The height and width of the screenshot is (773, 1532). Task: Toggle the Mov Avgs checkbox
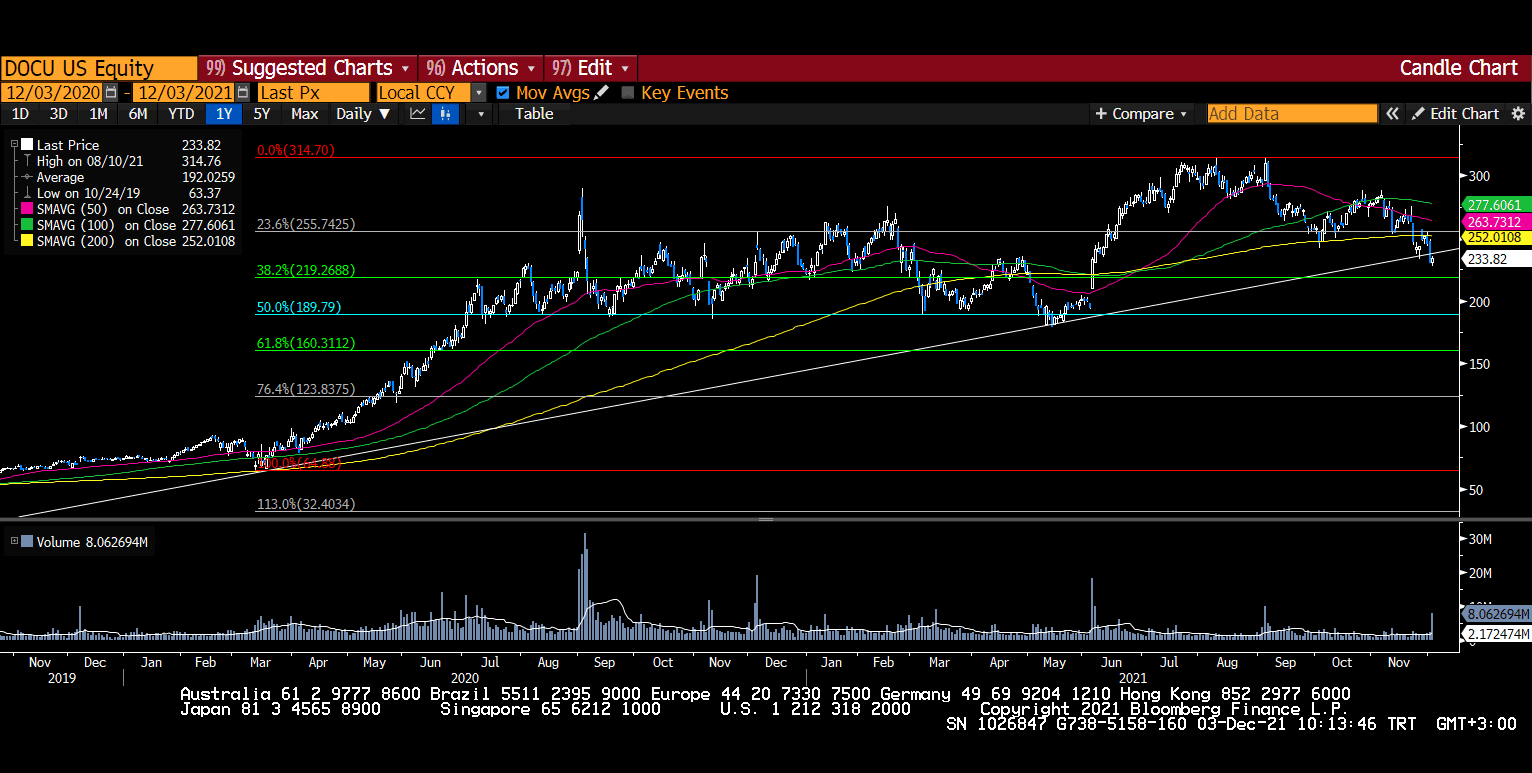pyautogui.click(x=503, y=92)
